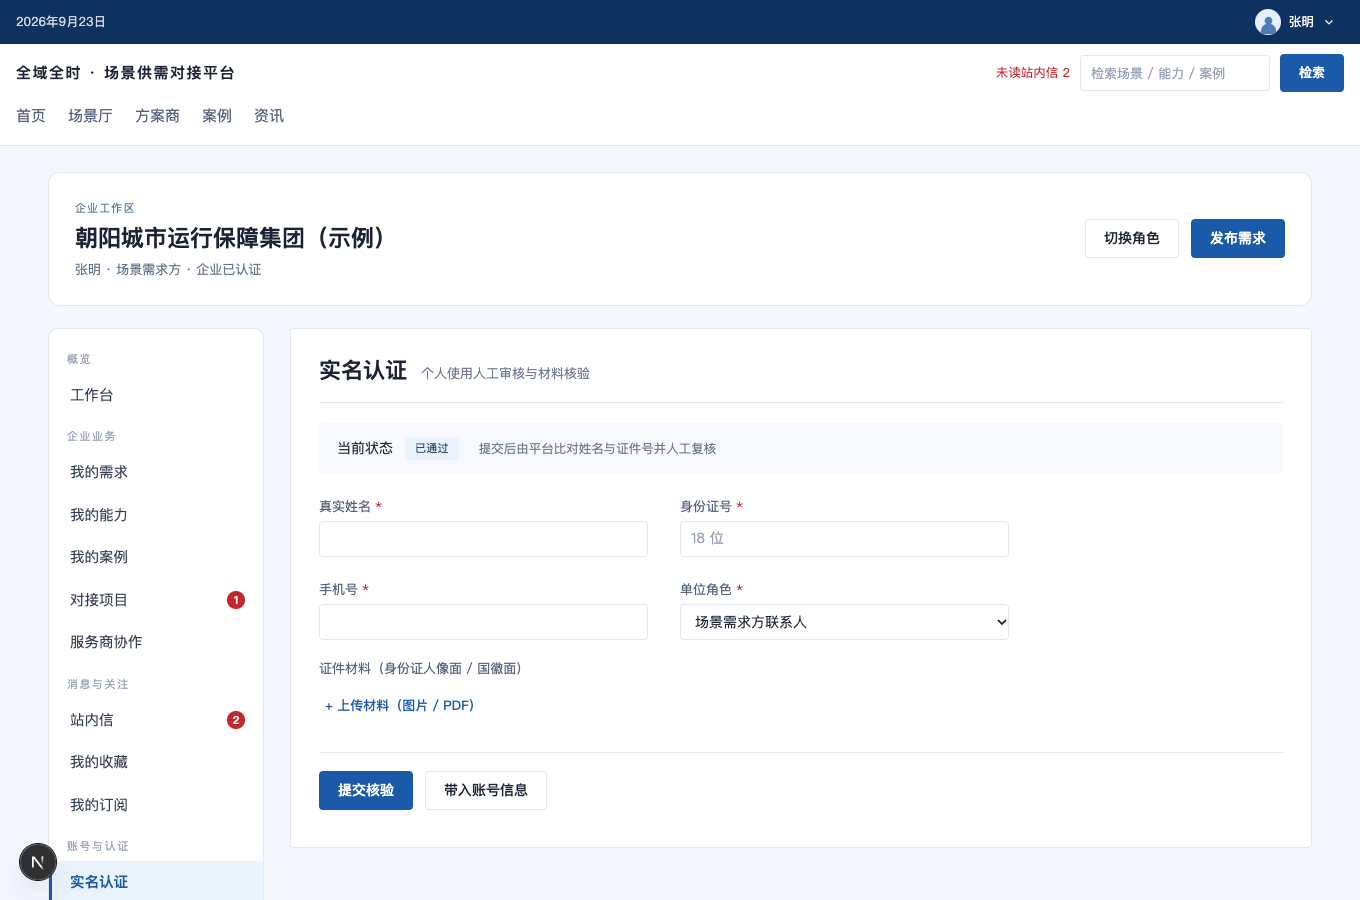Viewport: 1360px width, 900px height.
Task: Open the 资讯 nav item
Action: click(269, 116)
